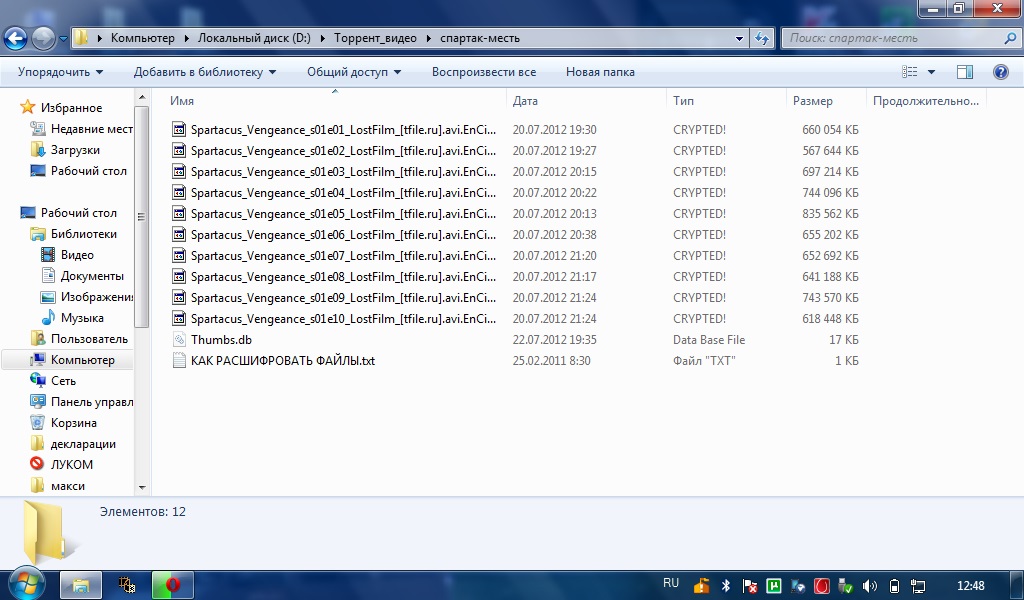Click the 'Видео' library icon
Screen dimensions: 1024x600
point(48,255)
